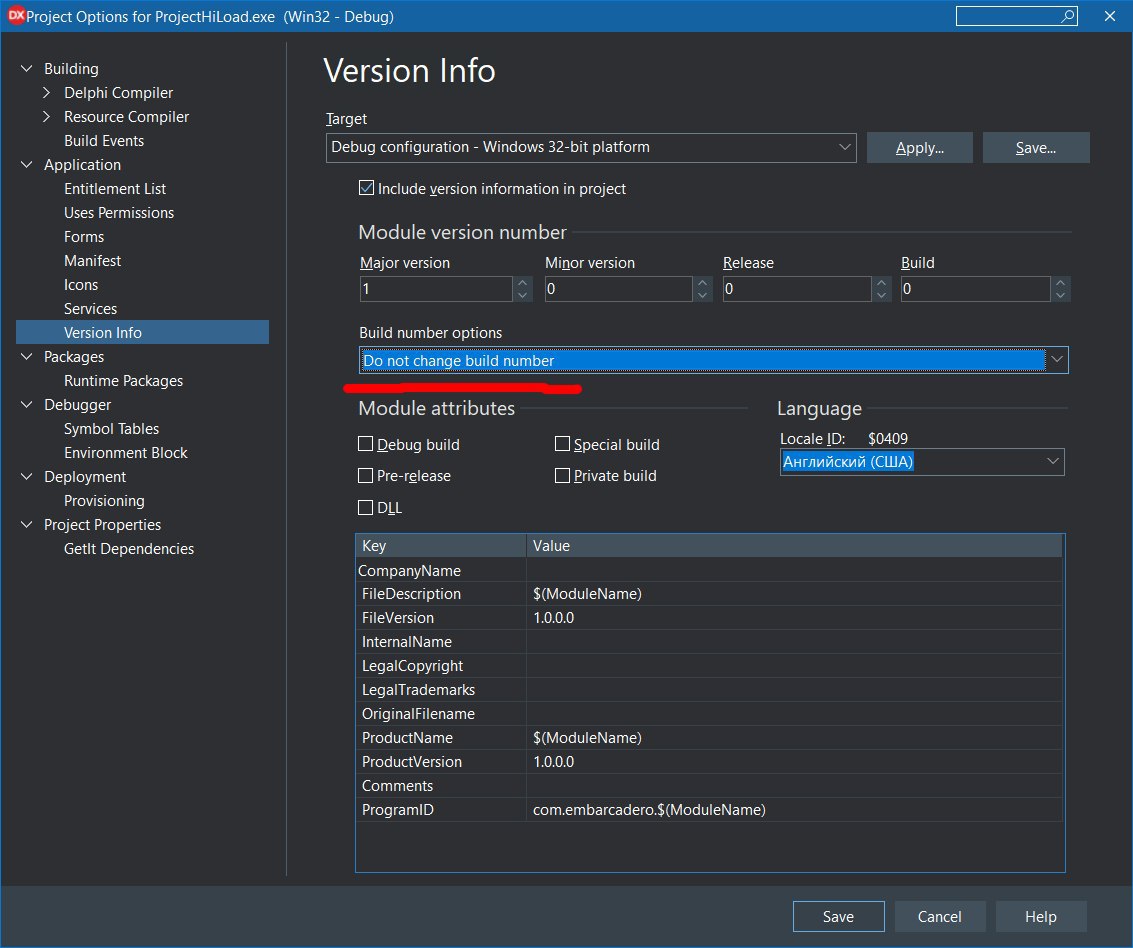Select the ProgramID value com.embarcadero.$(ModuleName)

point(649,810)
